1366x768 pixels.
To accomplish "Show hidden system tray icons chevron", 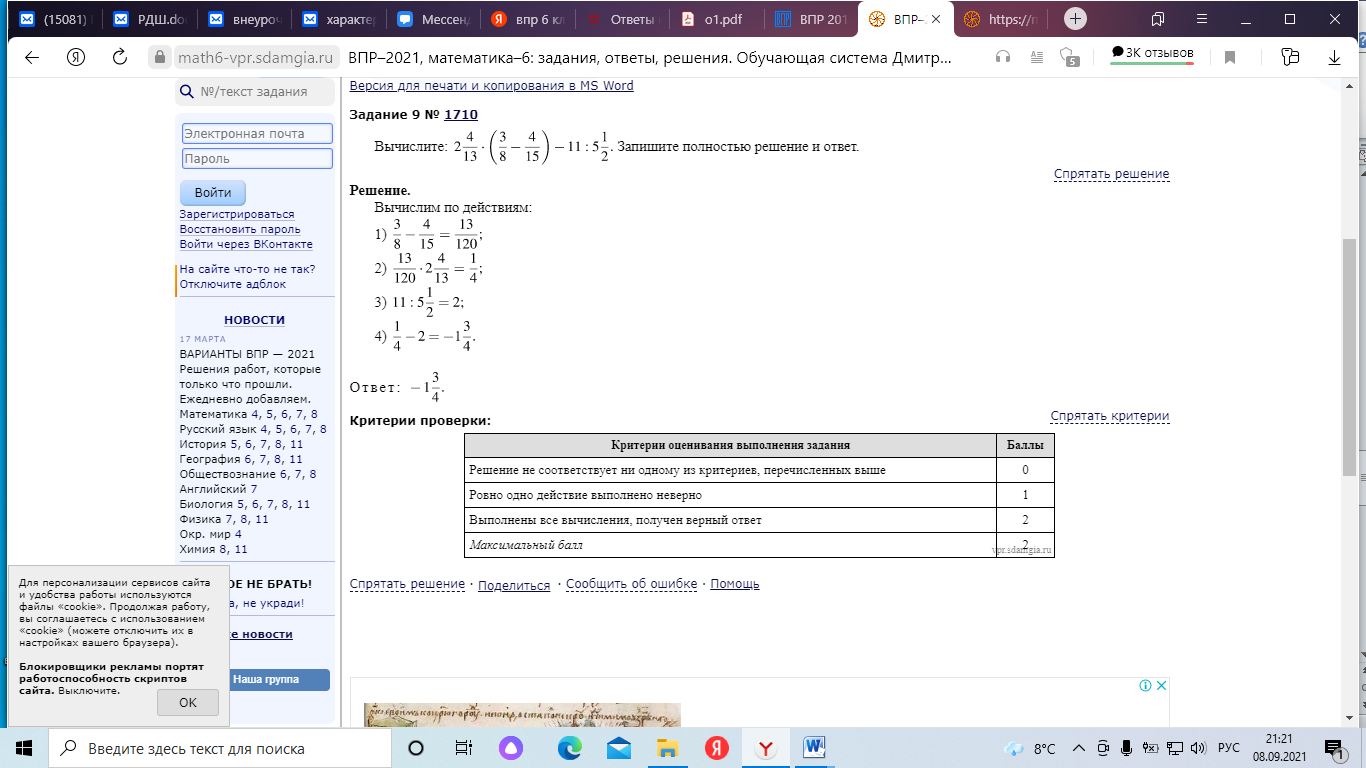I will (x=1079, y=748).
